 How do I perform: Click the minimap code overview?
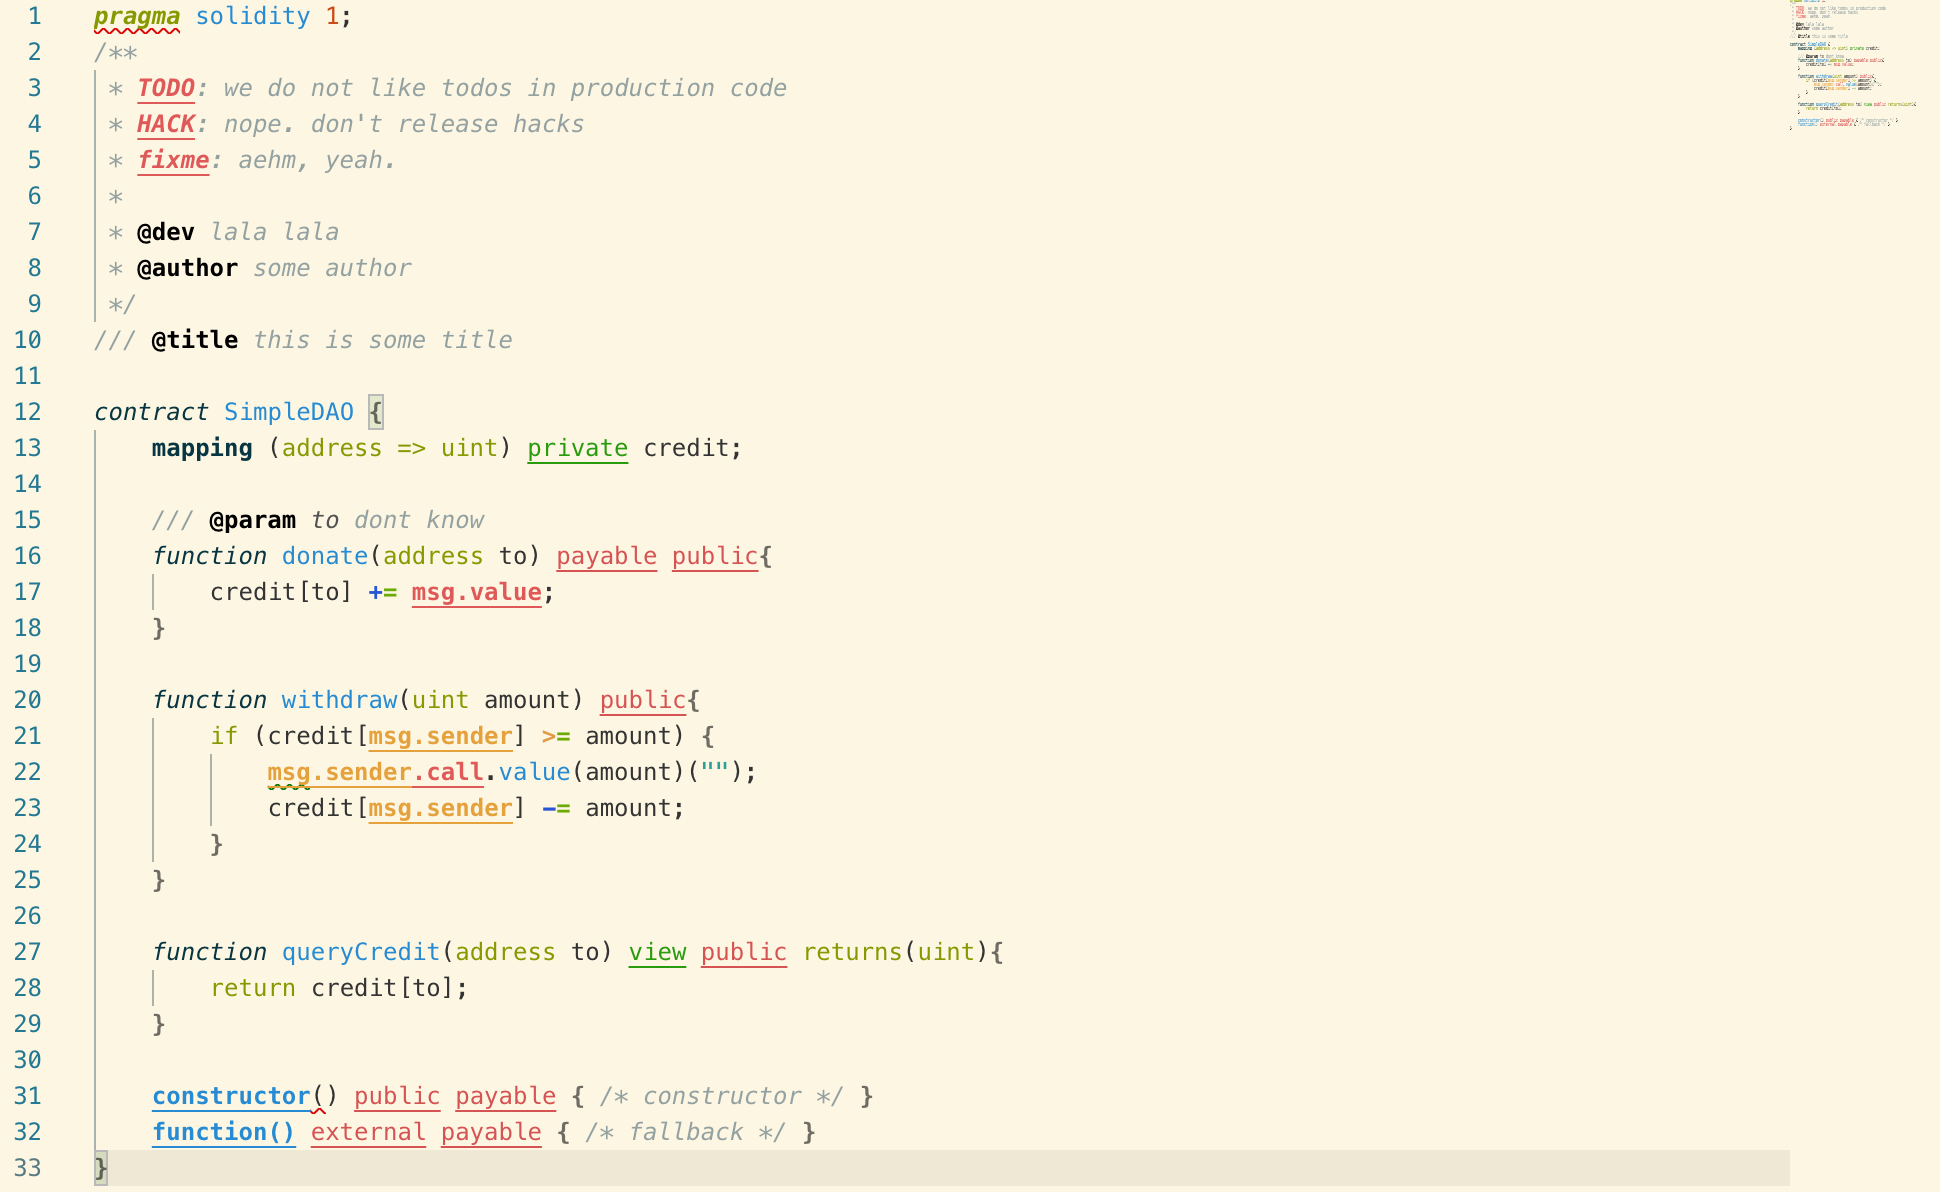click(1853, 66)
